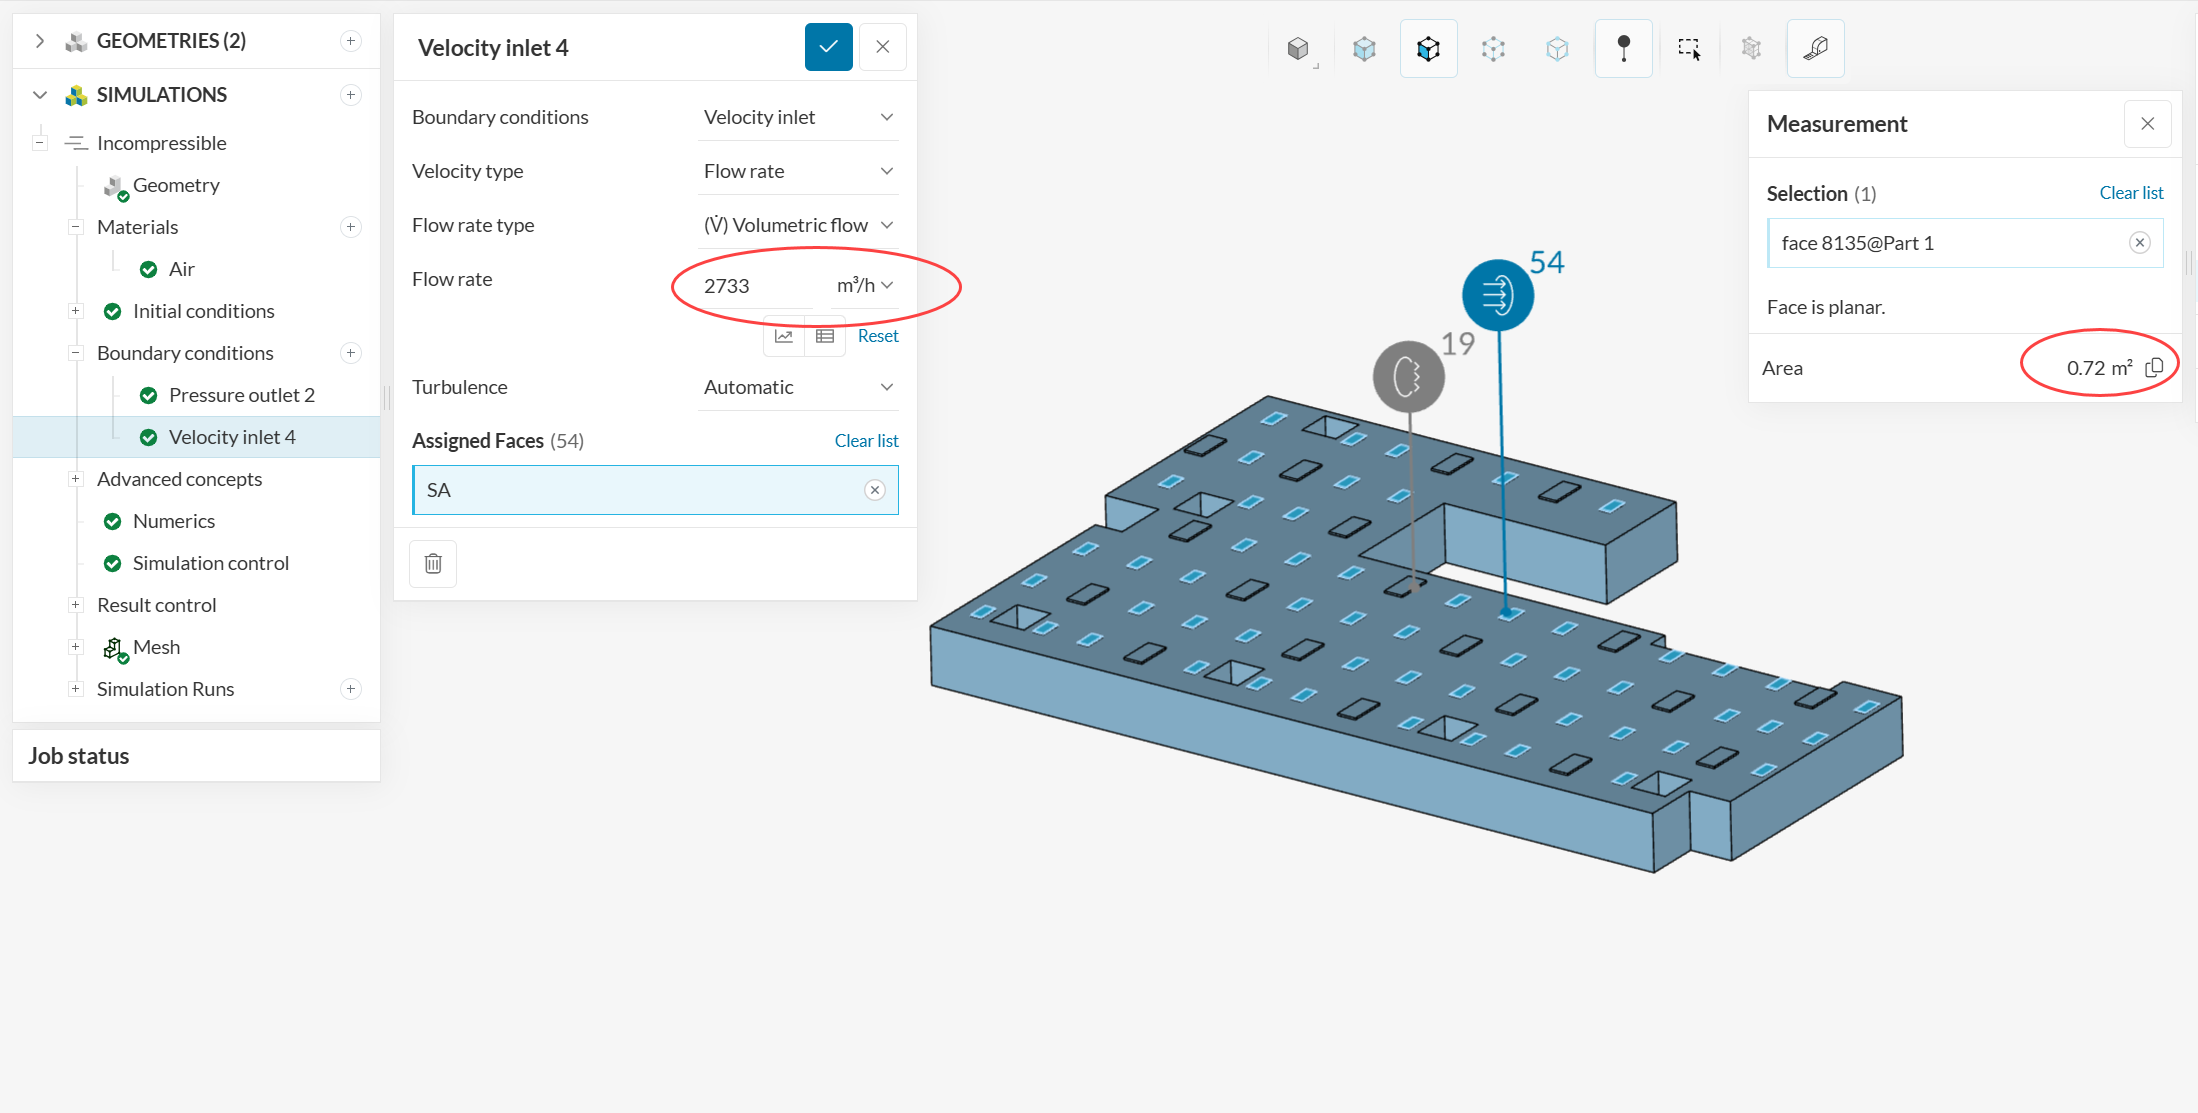Viewport: 2198px width, 1113px height.
Task: Click Clear list for Assigned Faces
Action: click(x=866, y=441)
